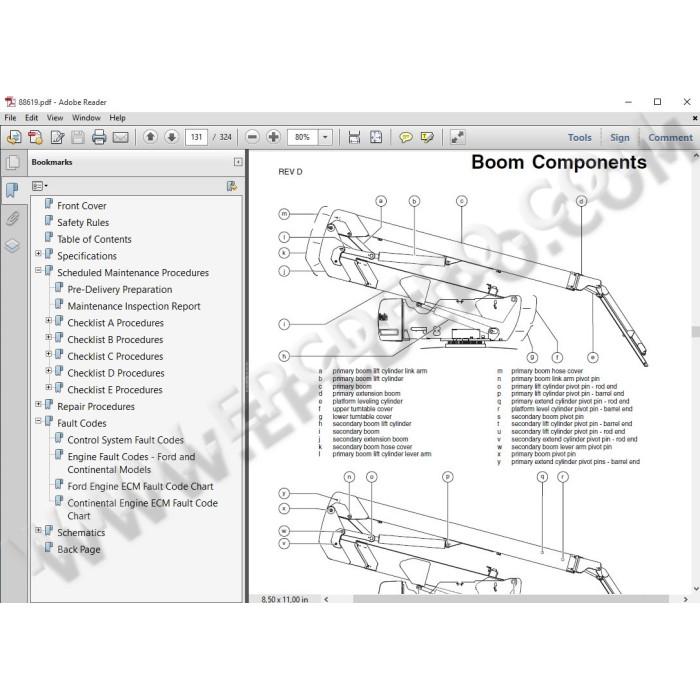This screenshot has width=700, height=700.
Task: Open Ford Engine ECM Fault Code Chart
Action: click(x=140, y=486)
